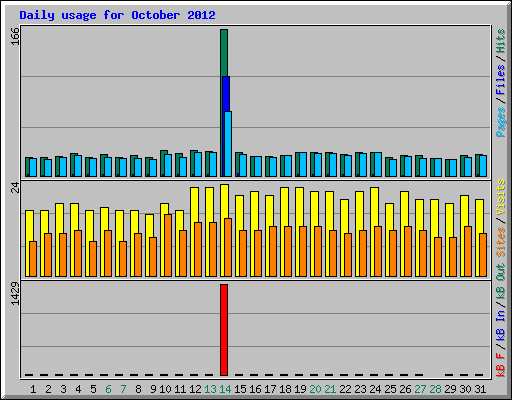The image size is (512, 400).
Task: Click day 14 label on the x-axis
Action: click(x=225, y=389)
